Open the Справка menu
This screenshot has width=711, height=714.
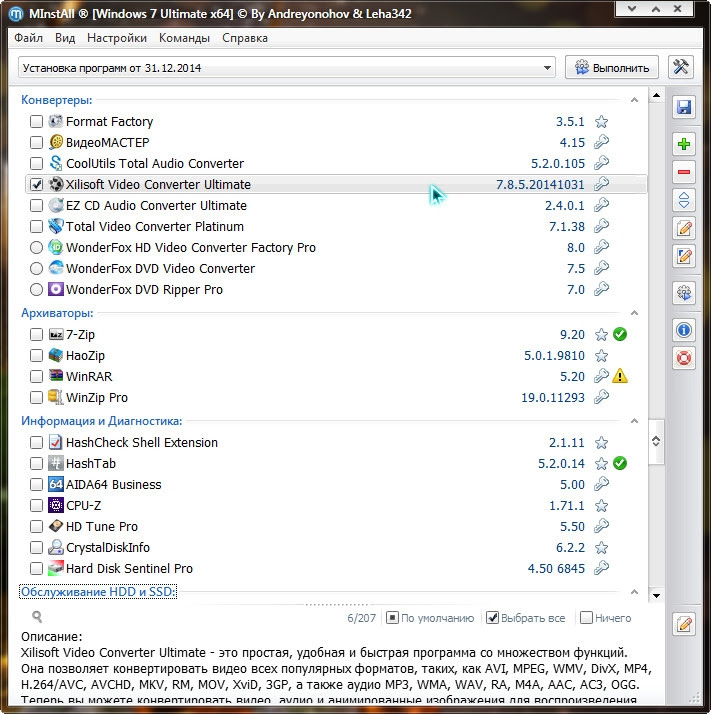(x=245, y=38)
